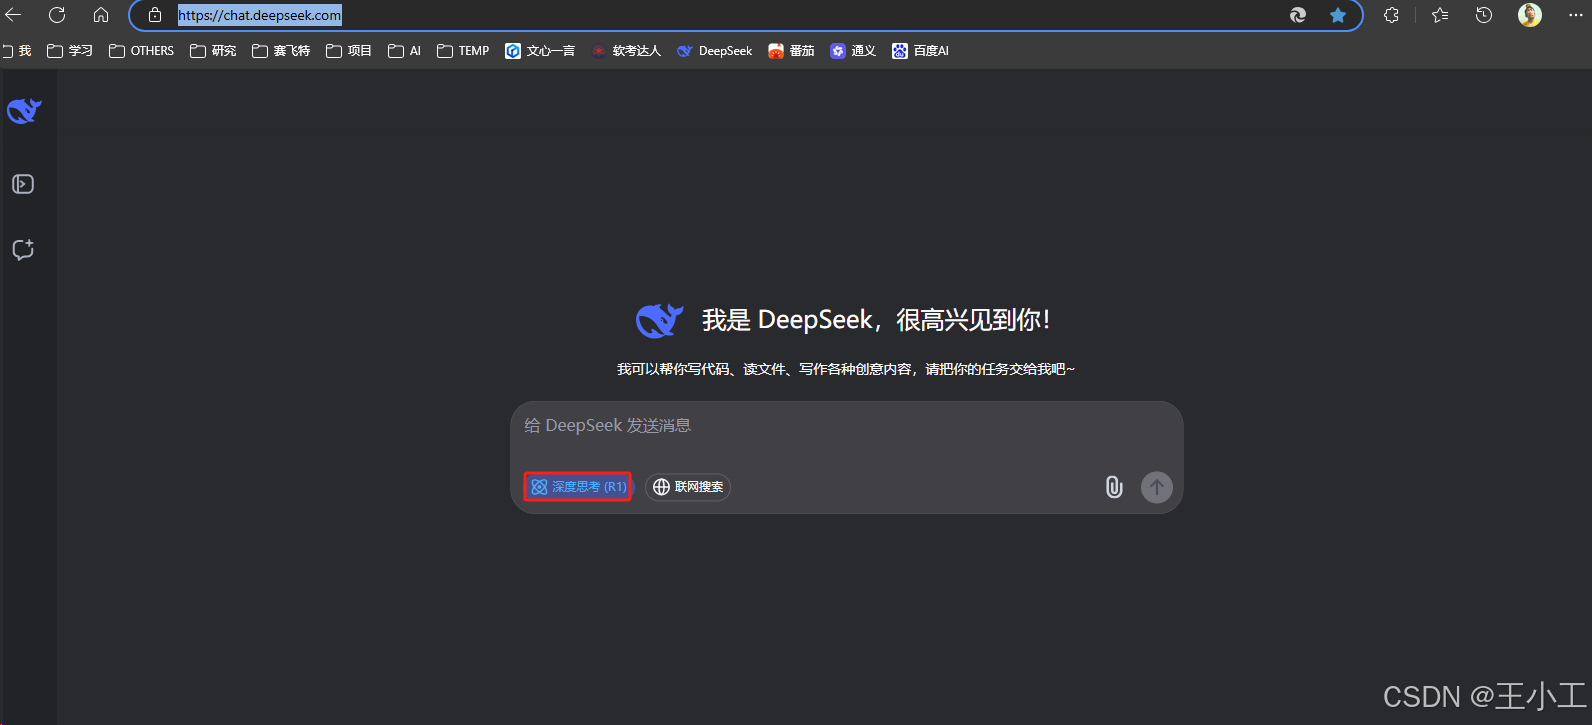Expand the sidebar panel icon

click(23, 184)
